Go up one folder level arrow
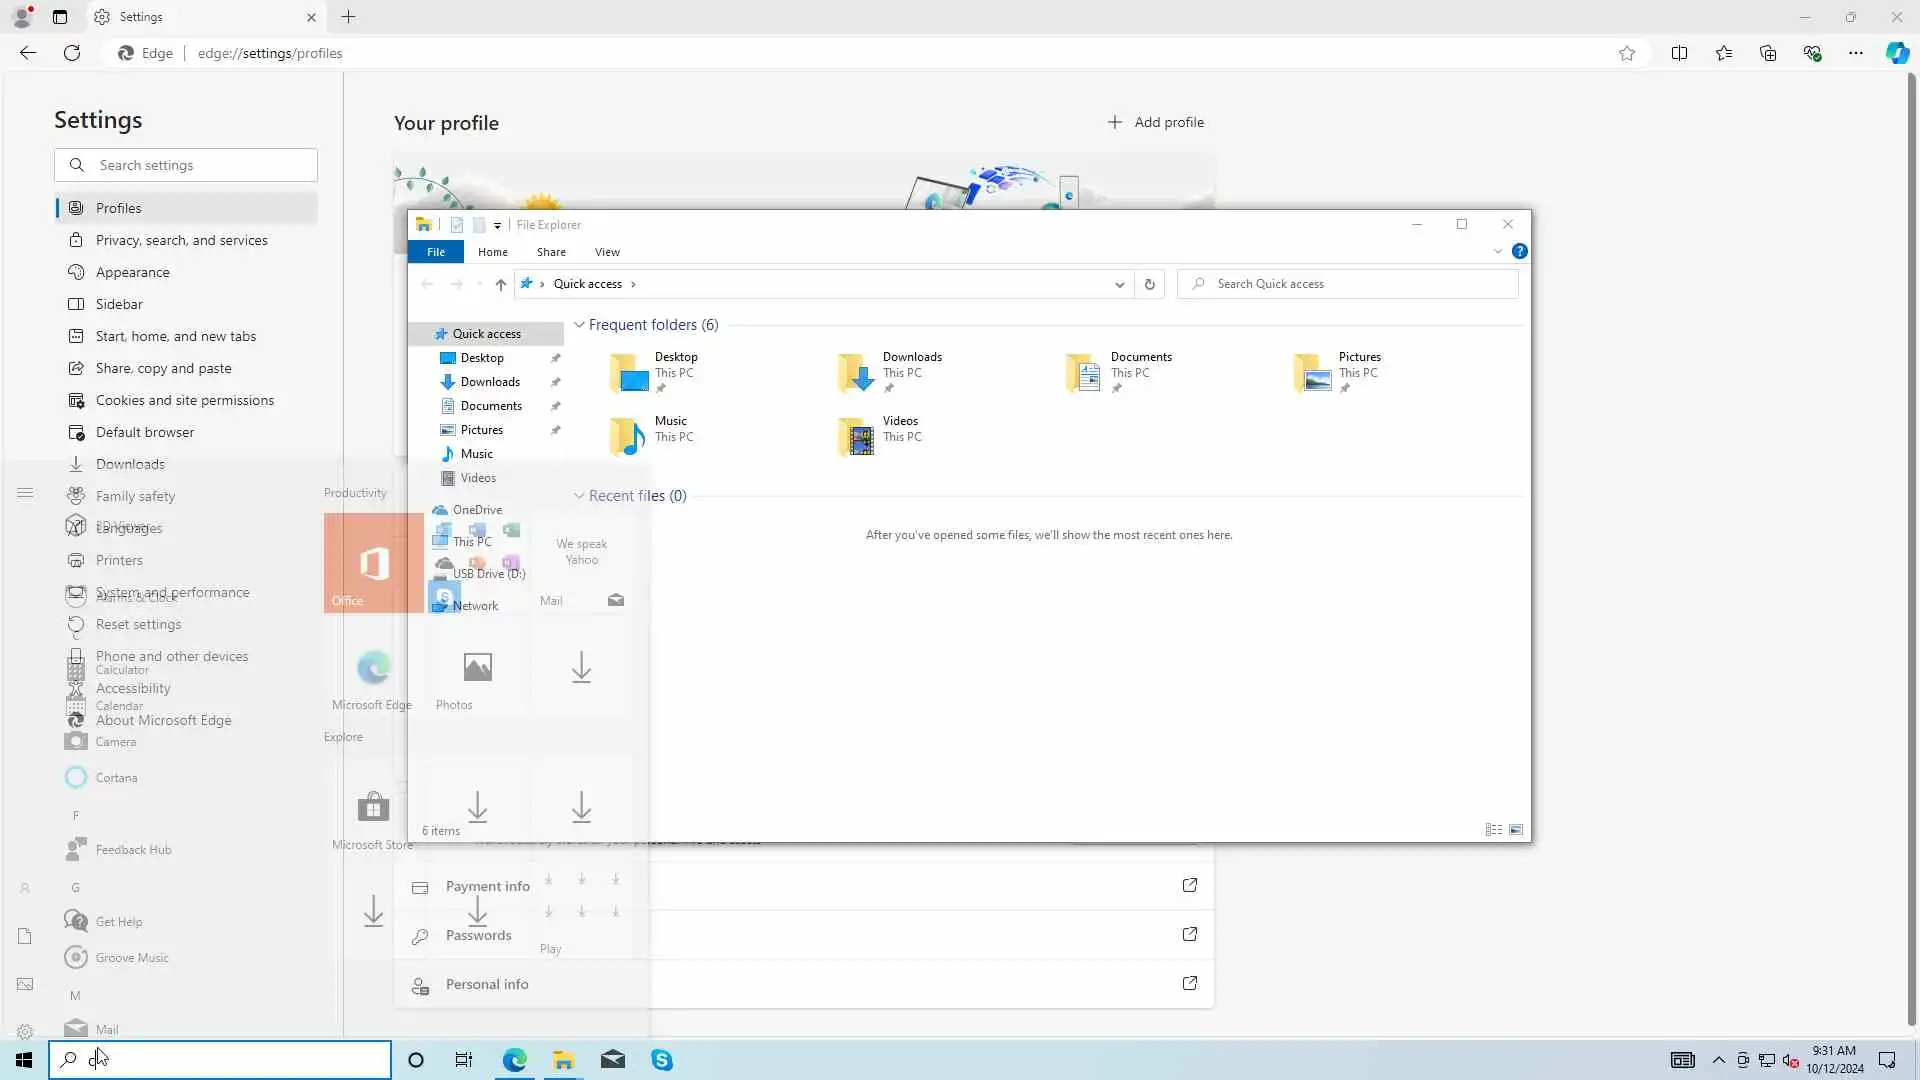 click(501, 284)
